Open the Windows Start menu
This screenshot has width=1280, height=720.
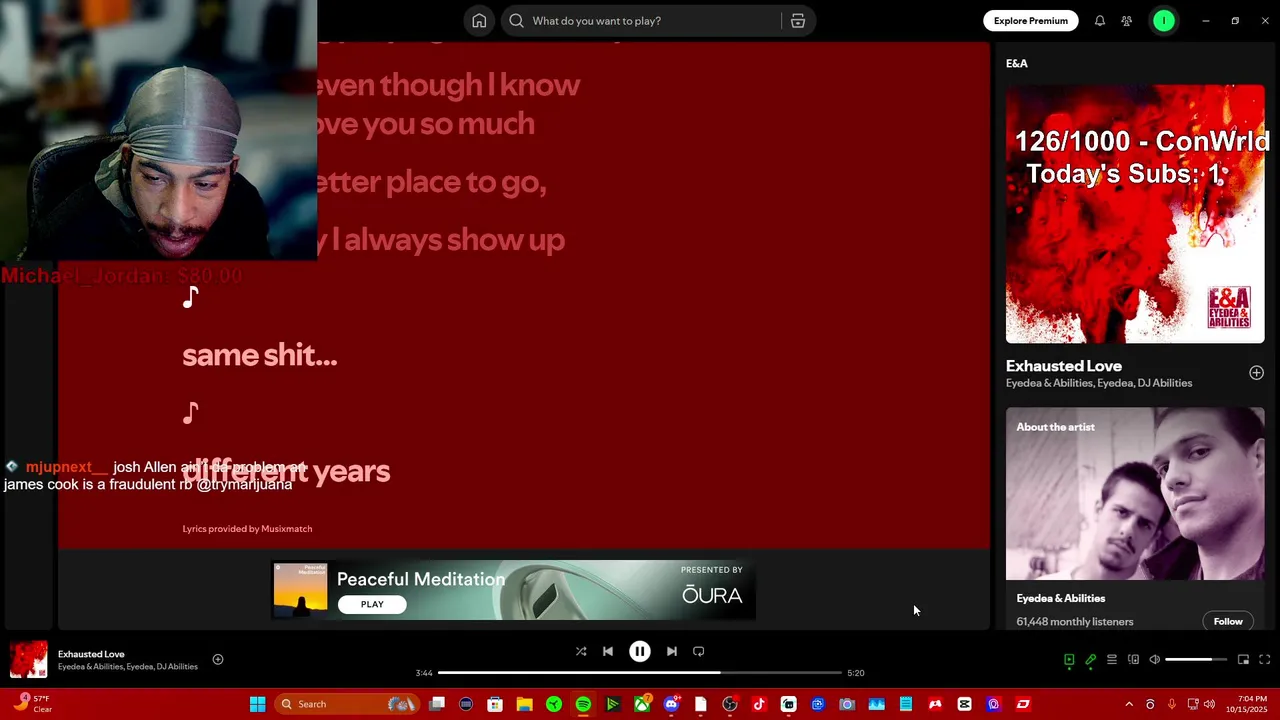257,704
